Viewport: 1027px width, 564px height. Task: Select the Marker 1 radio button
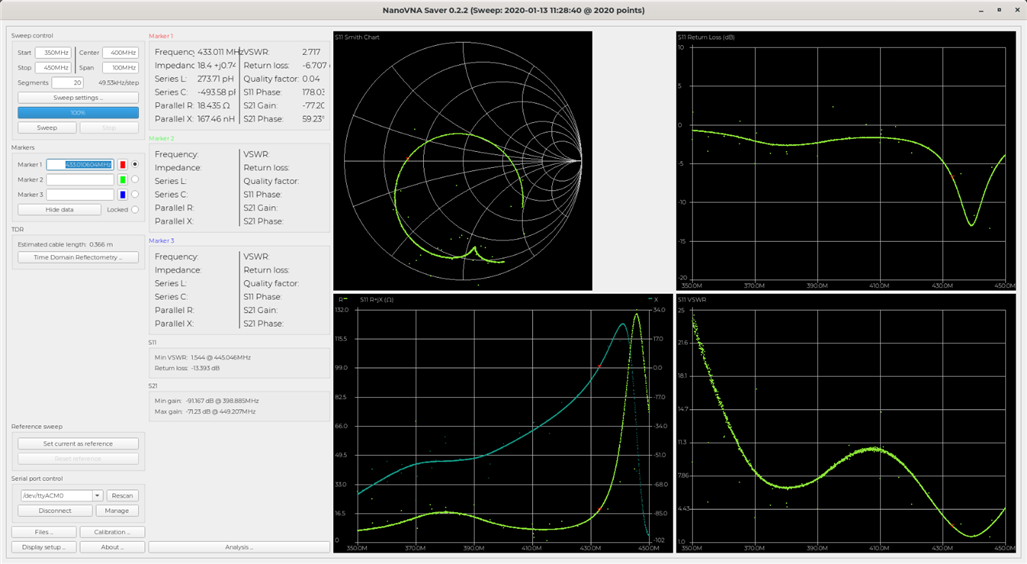tap(135, 164)
